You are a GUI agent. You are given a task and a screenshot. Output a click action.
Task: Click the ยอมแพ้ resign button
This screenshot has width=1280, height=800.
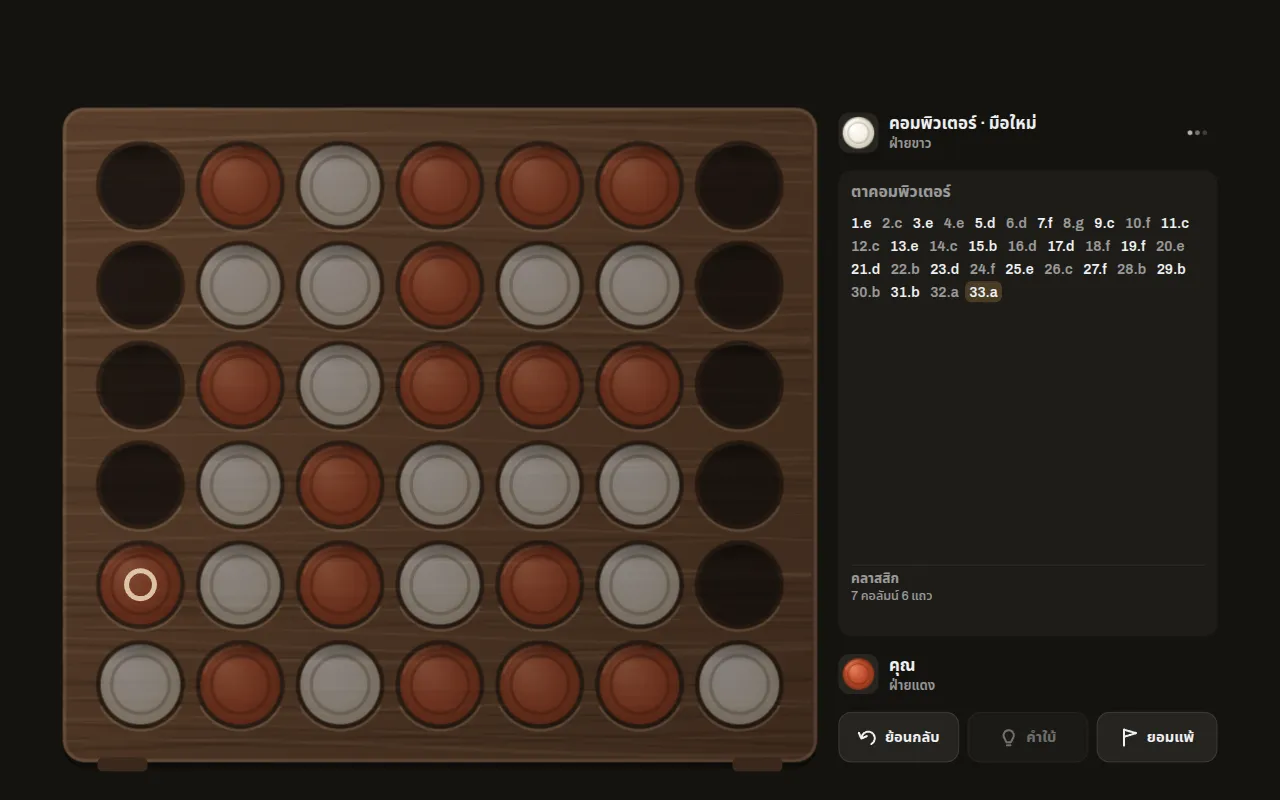pos(1157,737)
